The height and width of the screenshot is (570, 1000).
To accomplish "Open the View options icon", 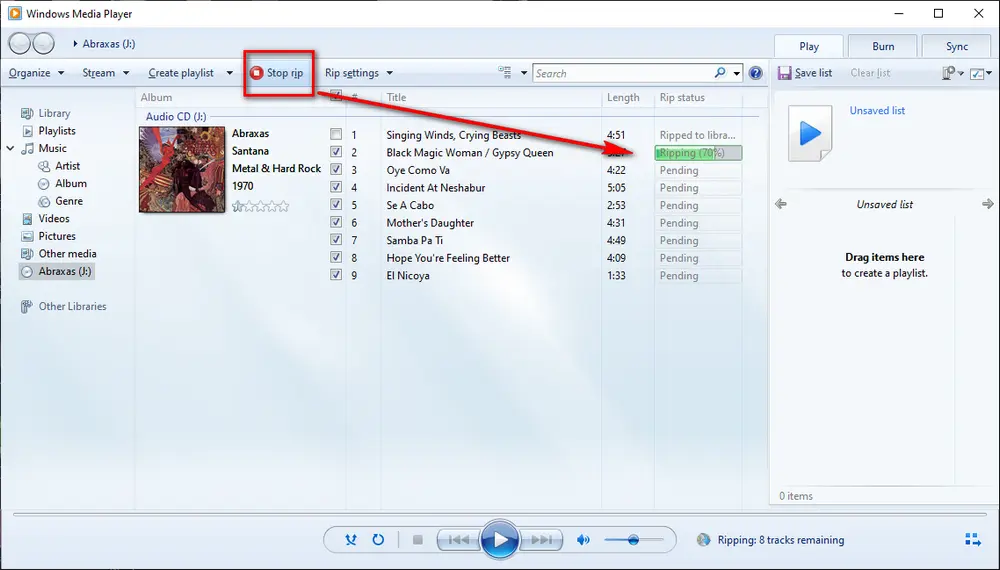I will tap(505, 73).
